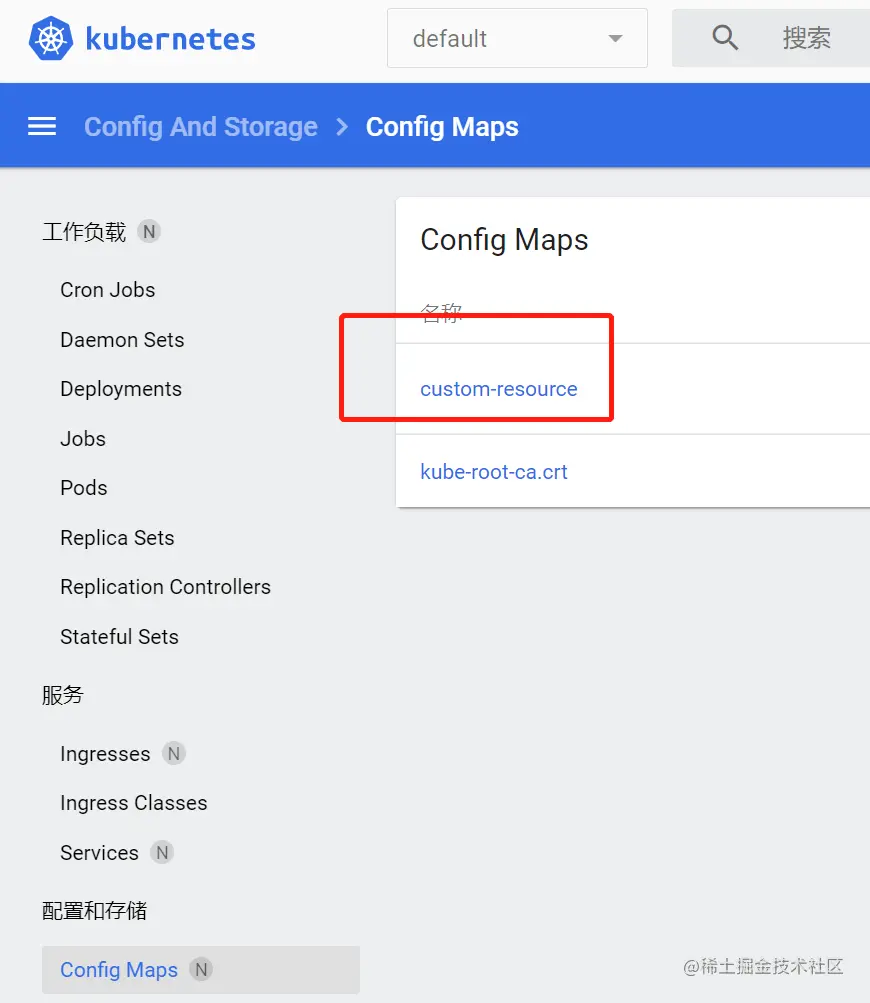Select Config Maps in the sidebar
This screenshot has height=1003, width=870.
(201, 970)
